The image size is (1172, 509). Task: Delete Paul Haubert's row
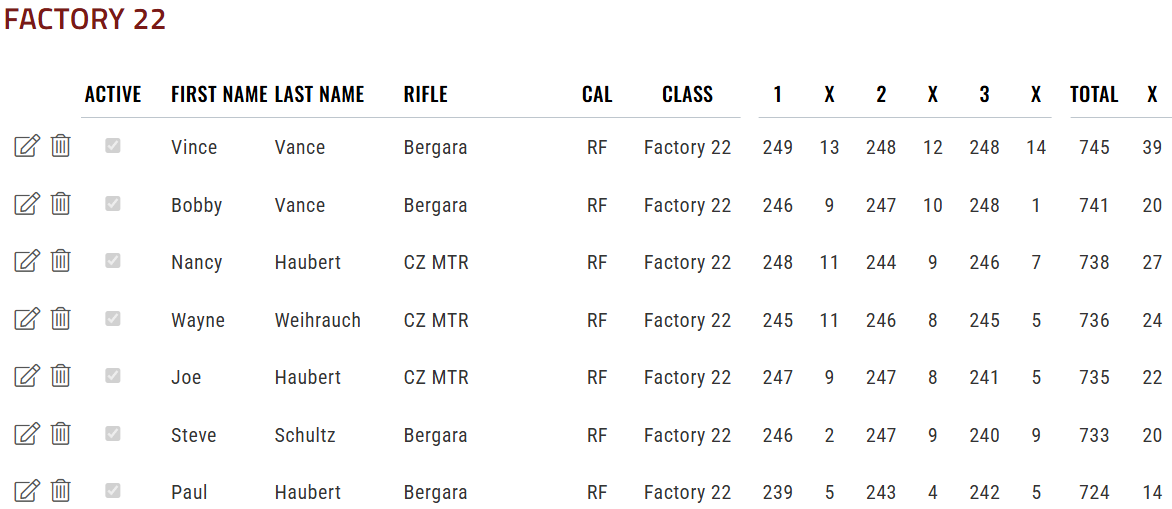pyautogui.click(x=61, y=491)
